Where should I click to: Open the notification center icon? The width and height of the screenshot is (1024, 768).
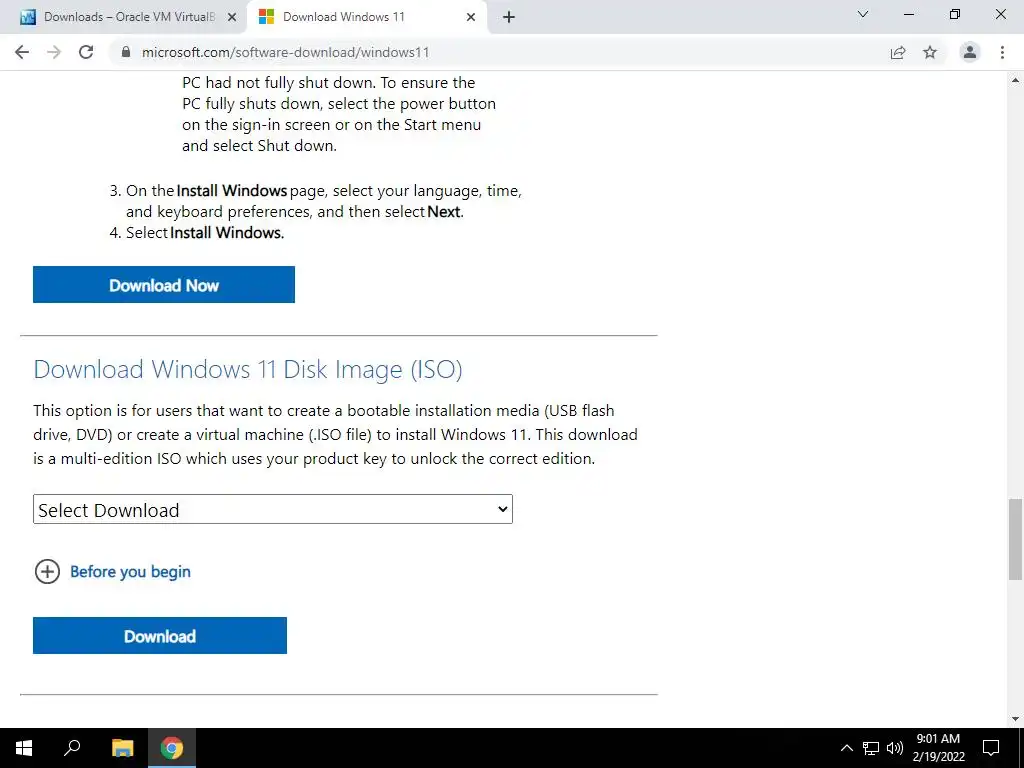(x=991, y=748)
